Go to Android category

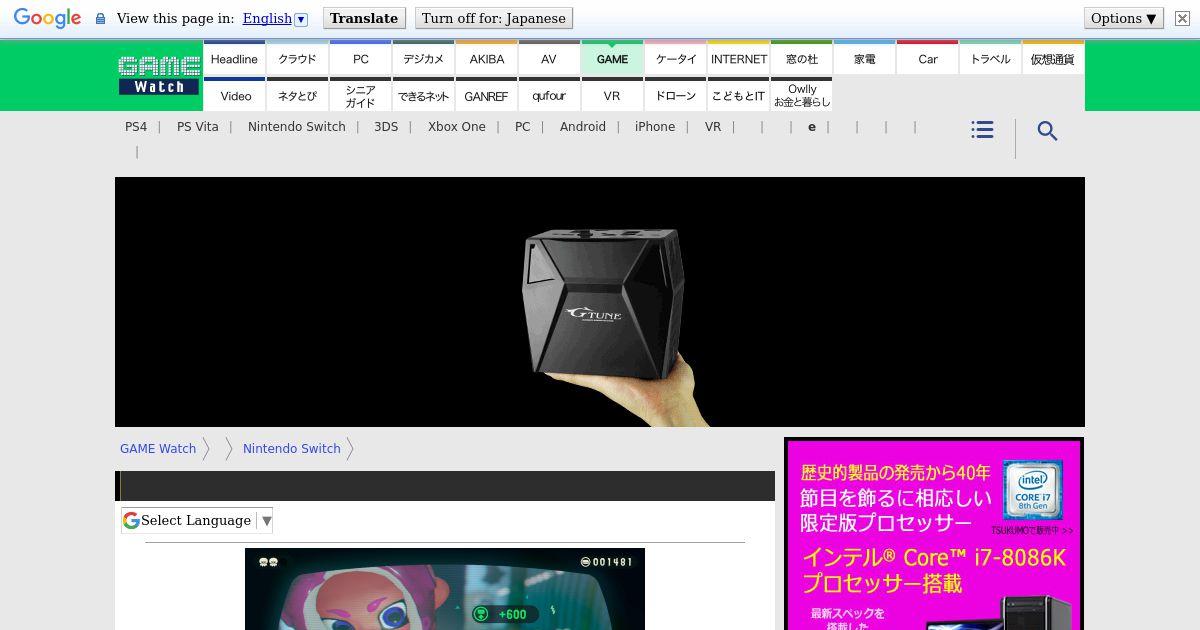click(583, 126)
